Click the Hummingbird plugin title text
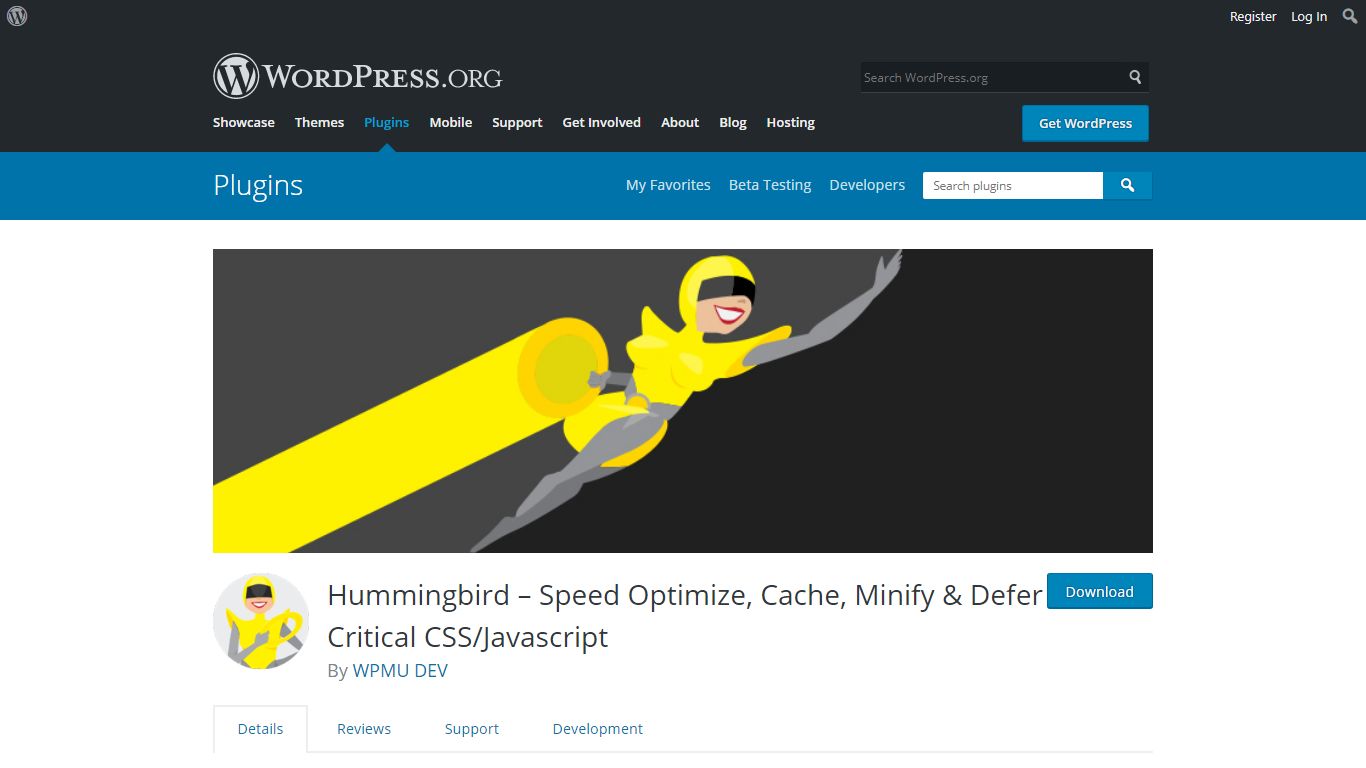The image size is (1366, 768). pos(685,616)
